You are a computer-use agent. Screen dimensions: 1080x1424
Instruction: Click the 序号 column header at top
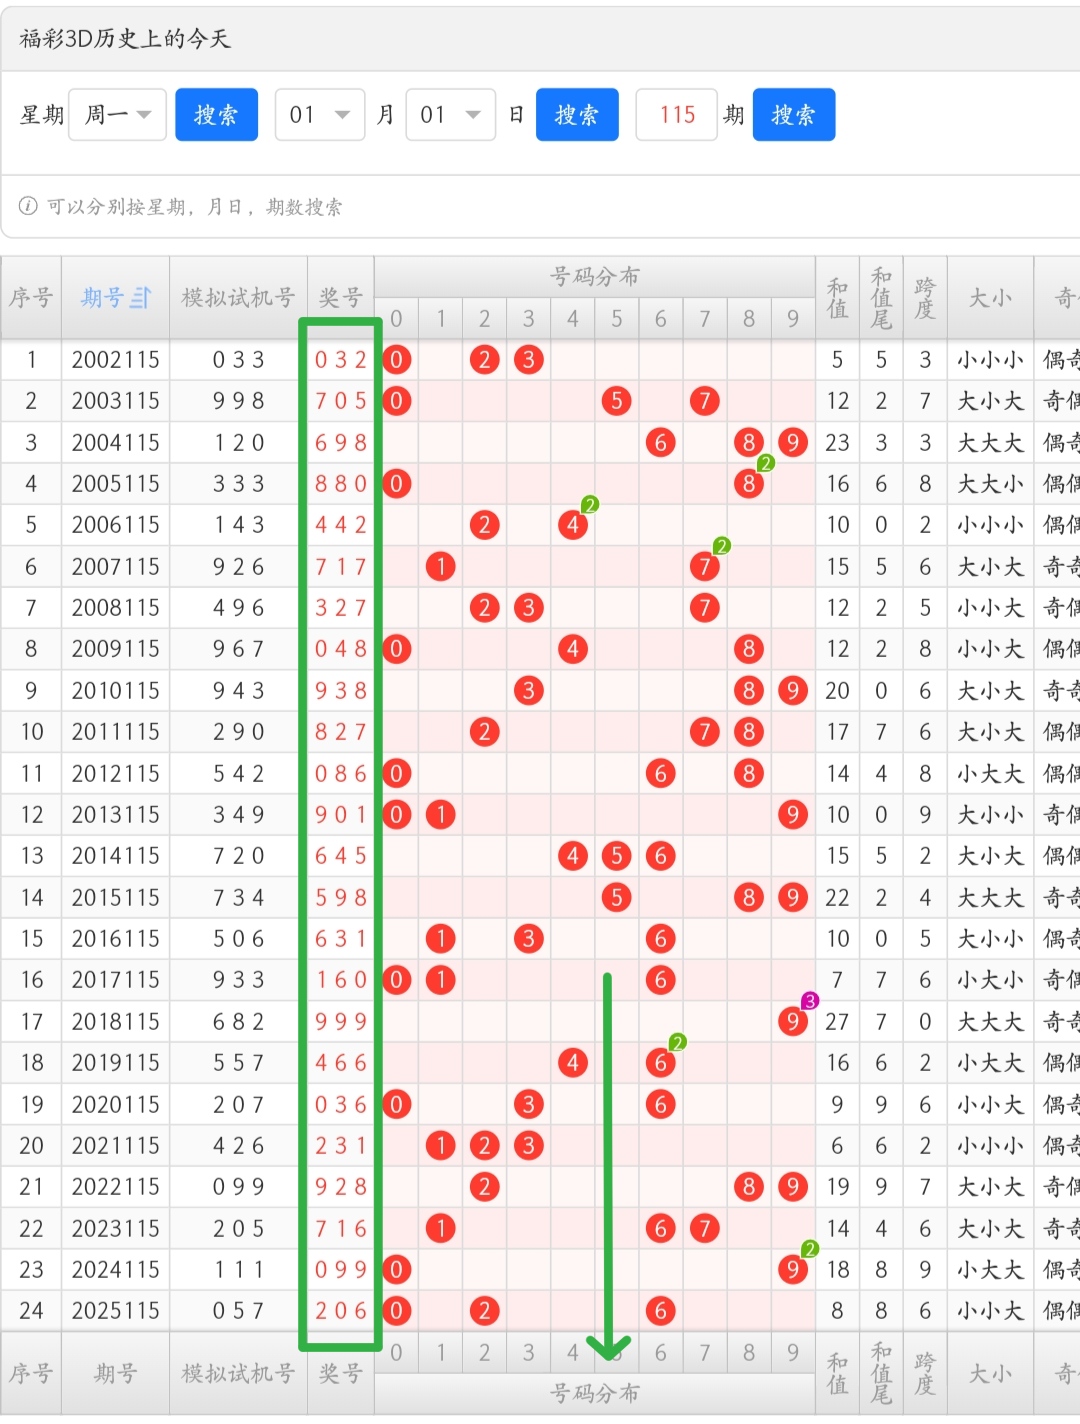coord(31,298)
